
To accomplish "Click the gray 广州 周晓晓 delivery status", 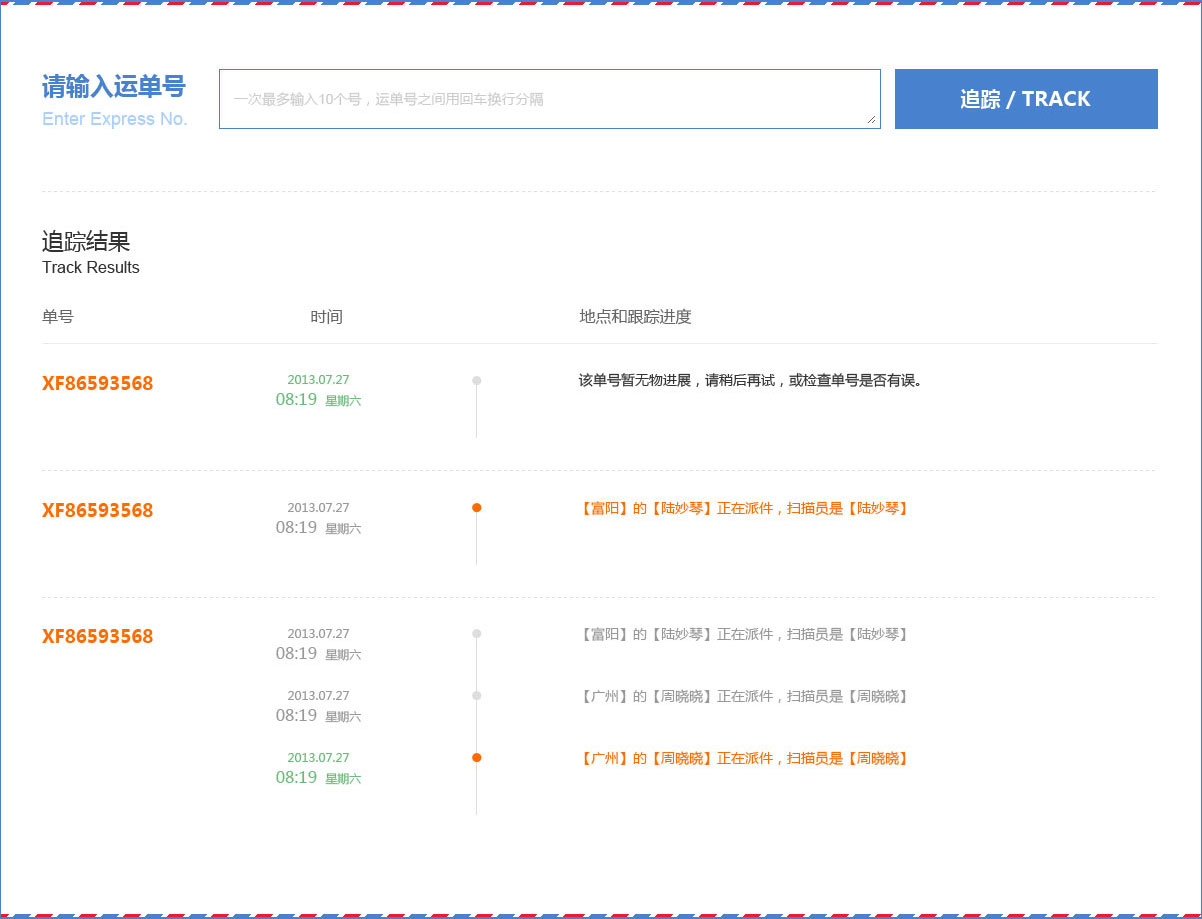I will (744, 696).
